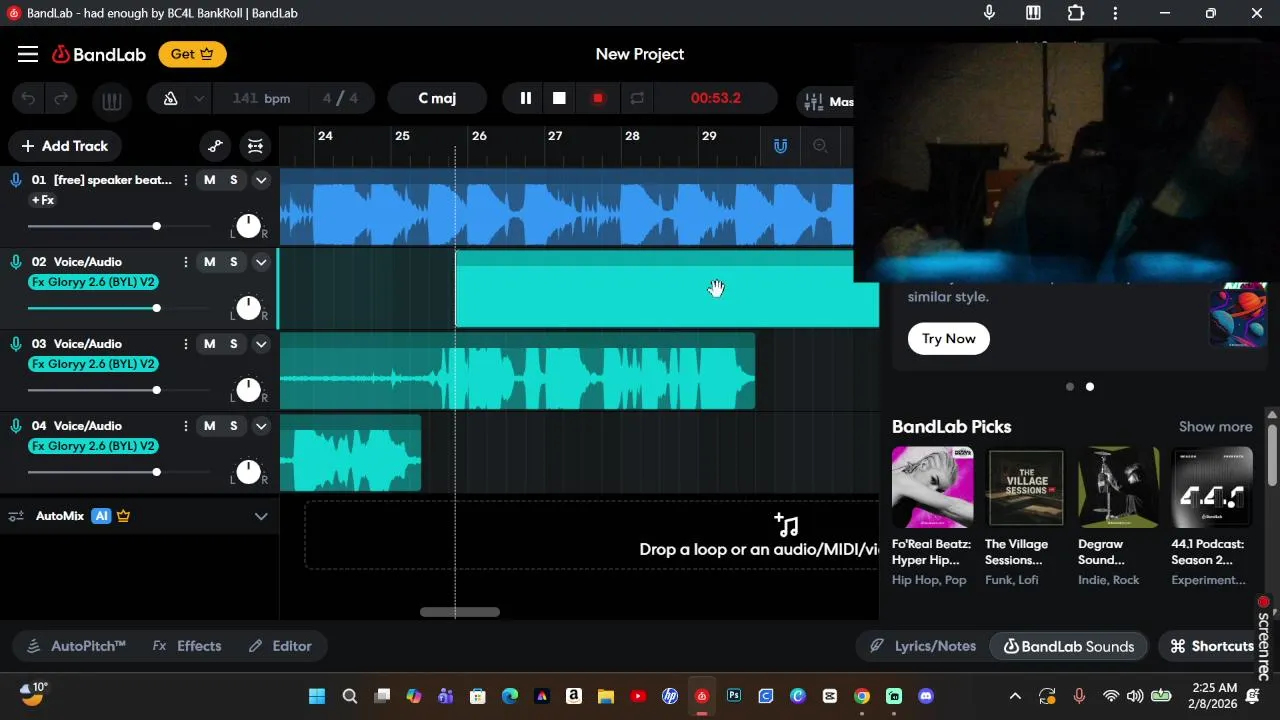Image resolution: width=1280 pixels, height=720 pixels.
Task: Open metronome options dropdown arrow
Action: point(199,99)
